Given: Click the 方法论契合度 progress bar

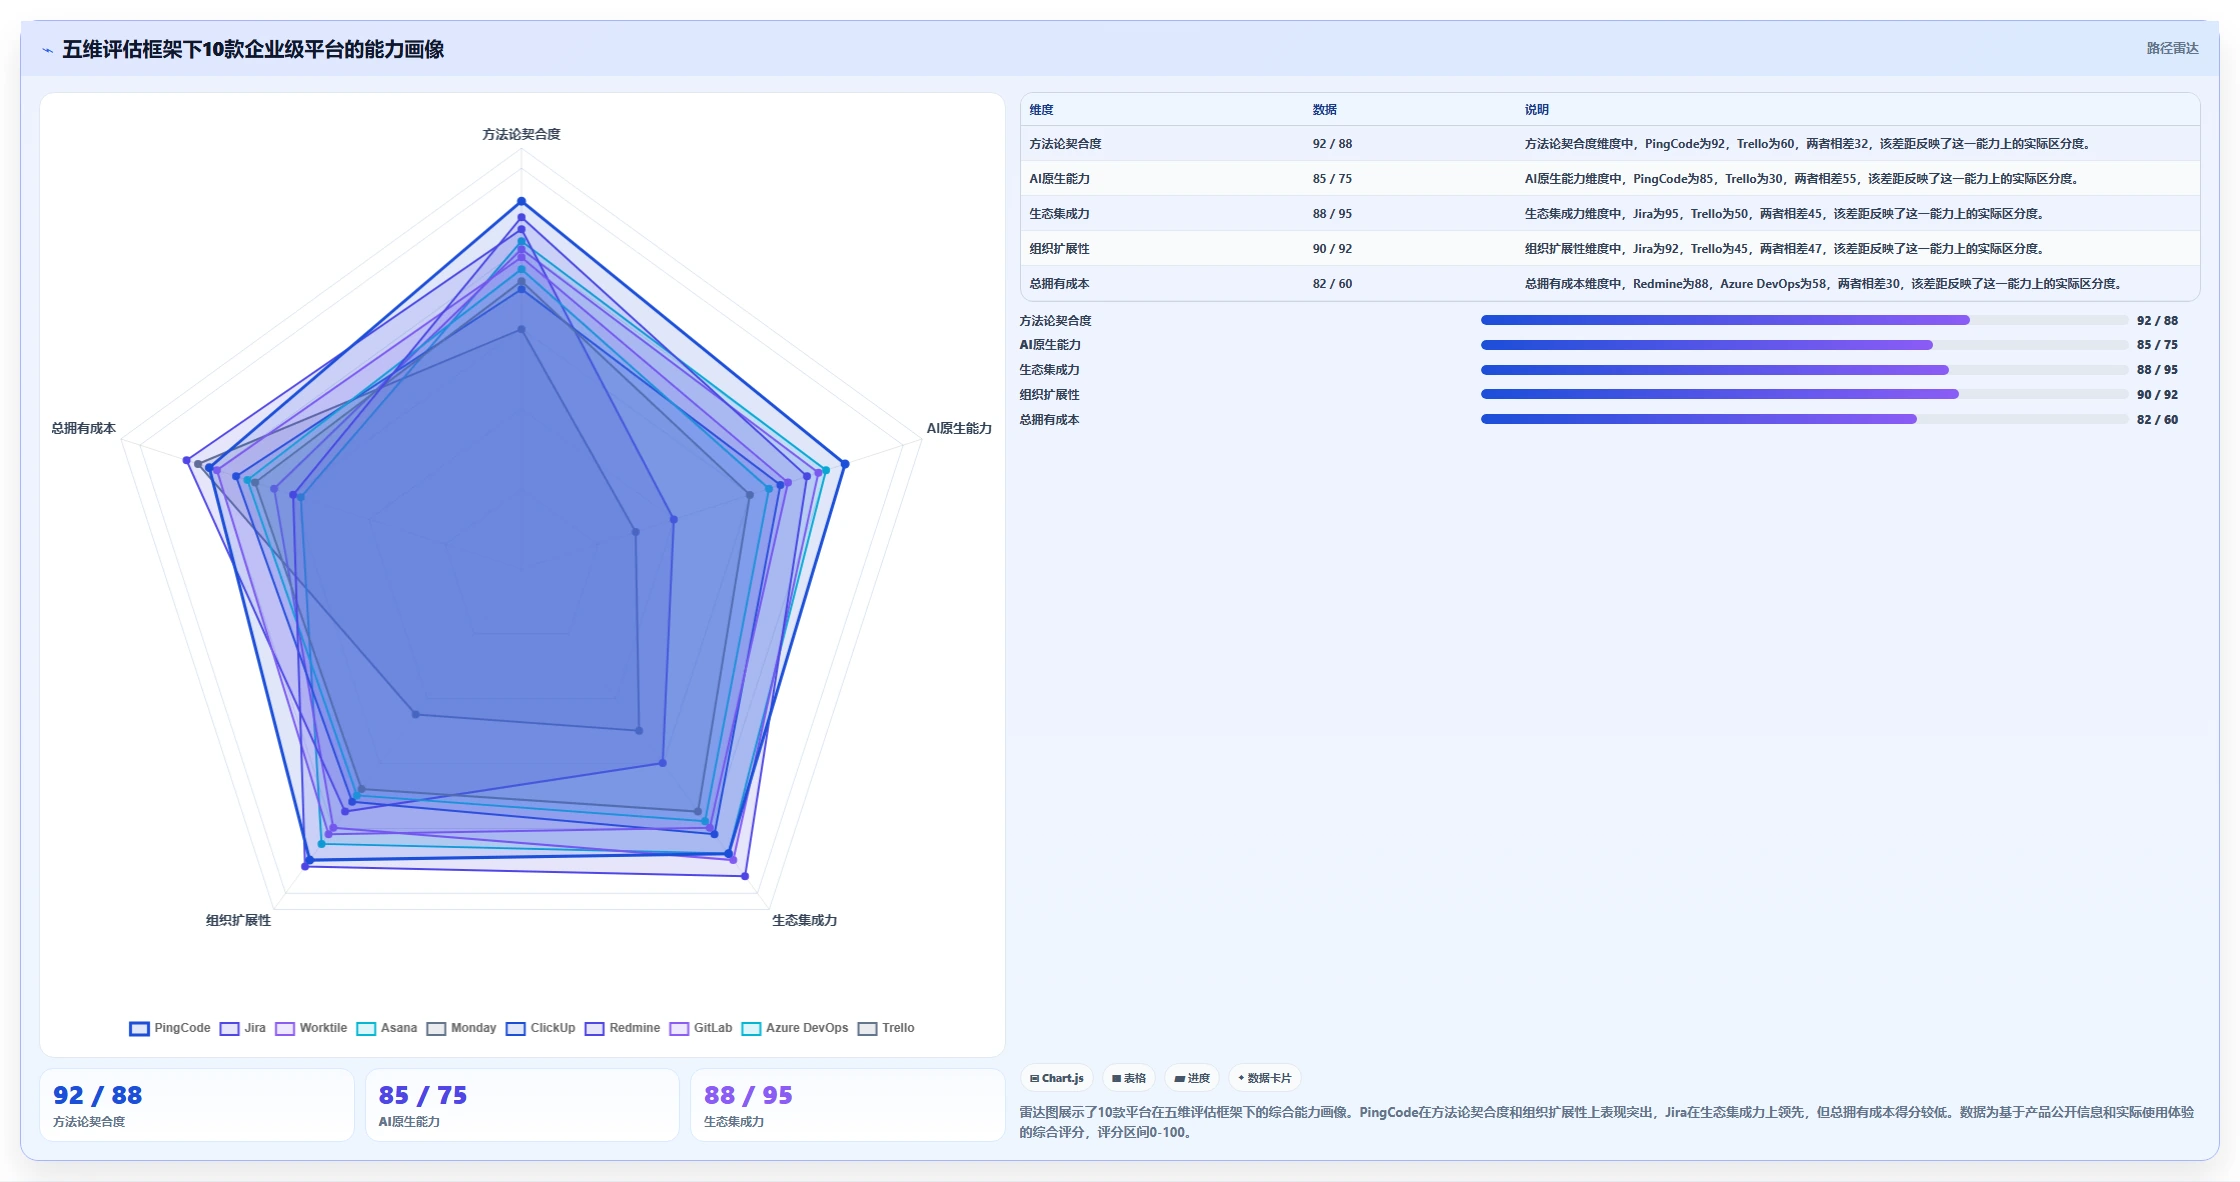Looking at the screenshot, I should [x=1804, y=320].
